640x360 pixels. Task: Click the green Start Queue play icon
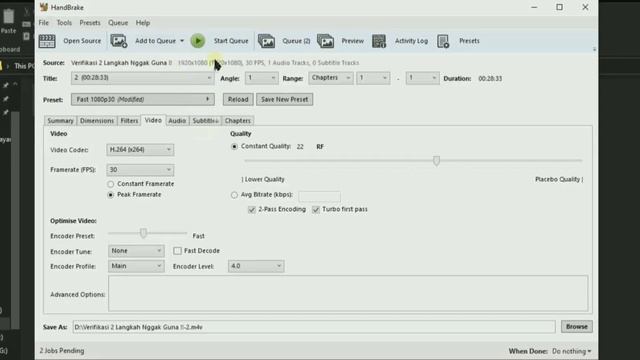click(x=198, y=41)
